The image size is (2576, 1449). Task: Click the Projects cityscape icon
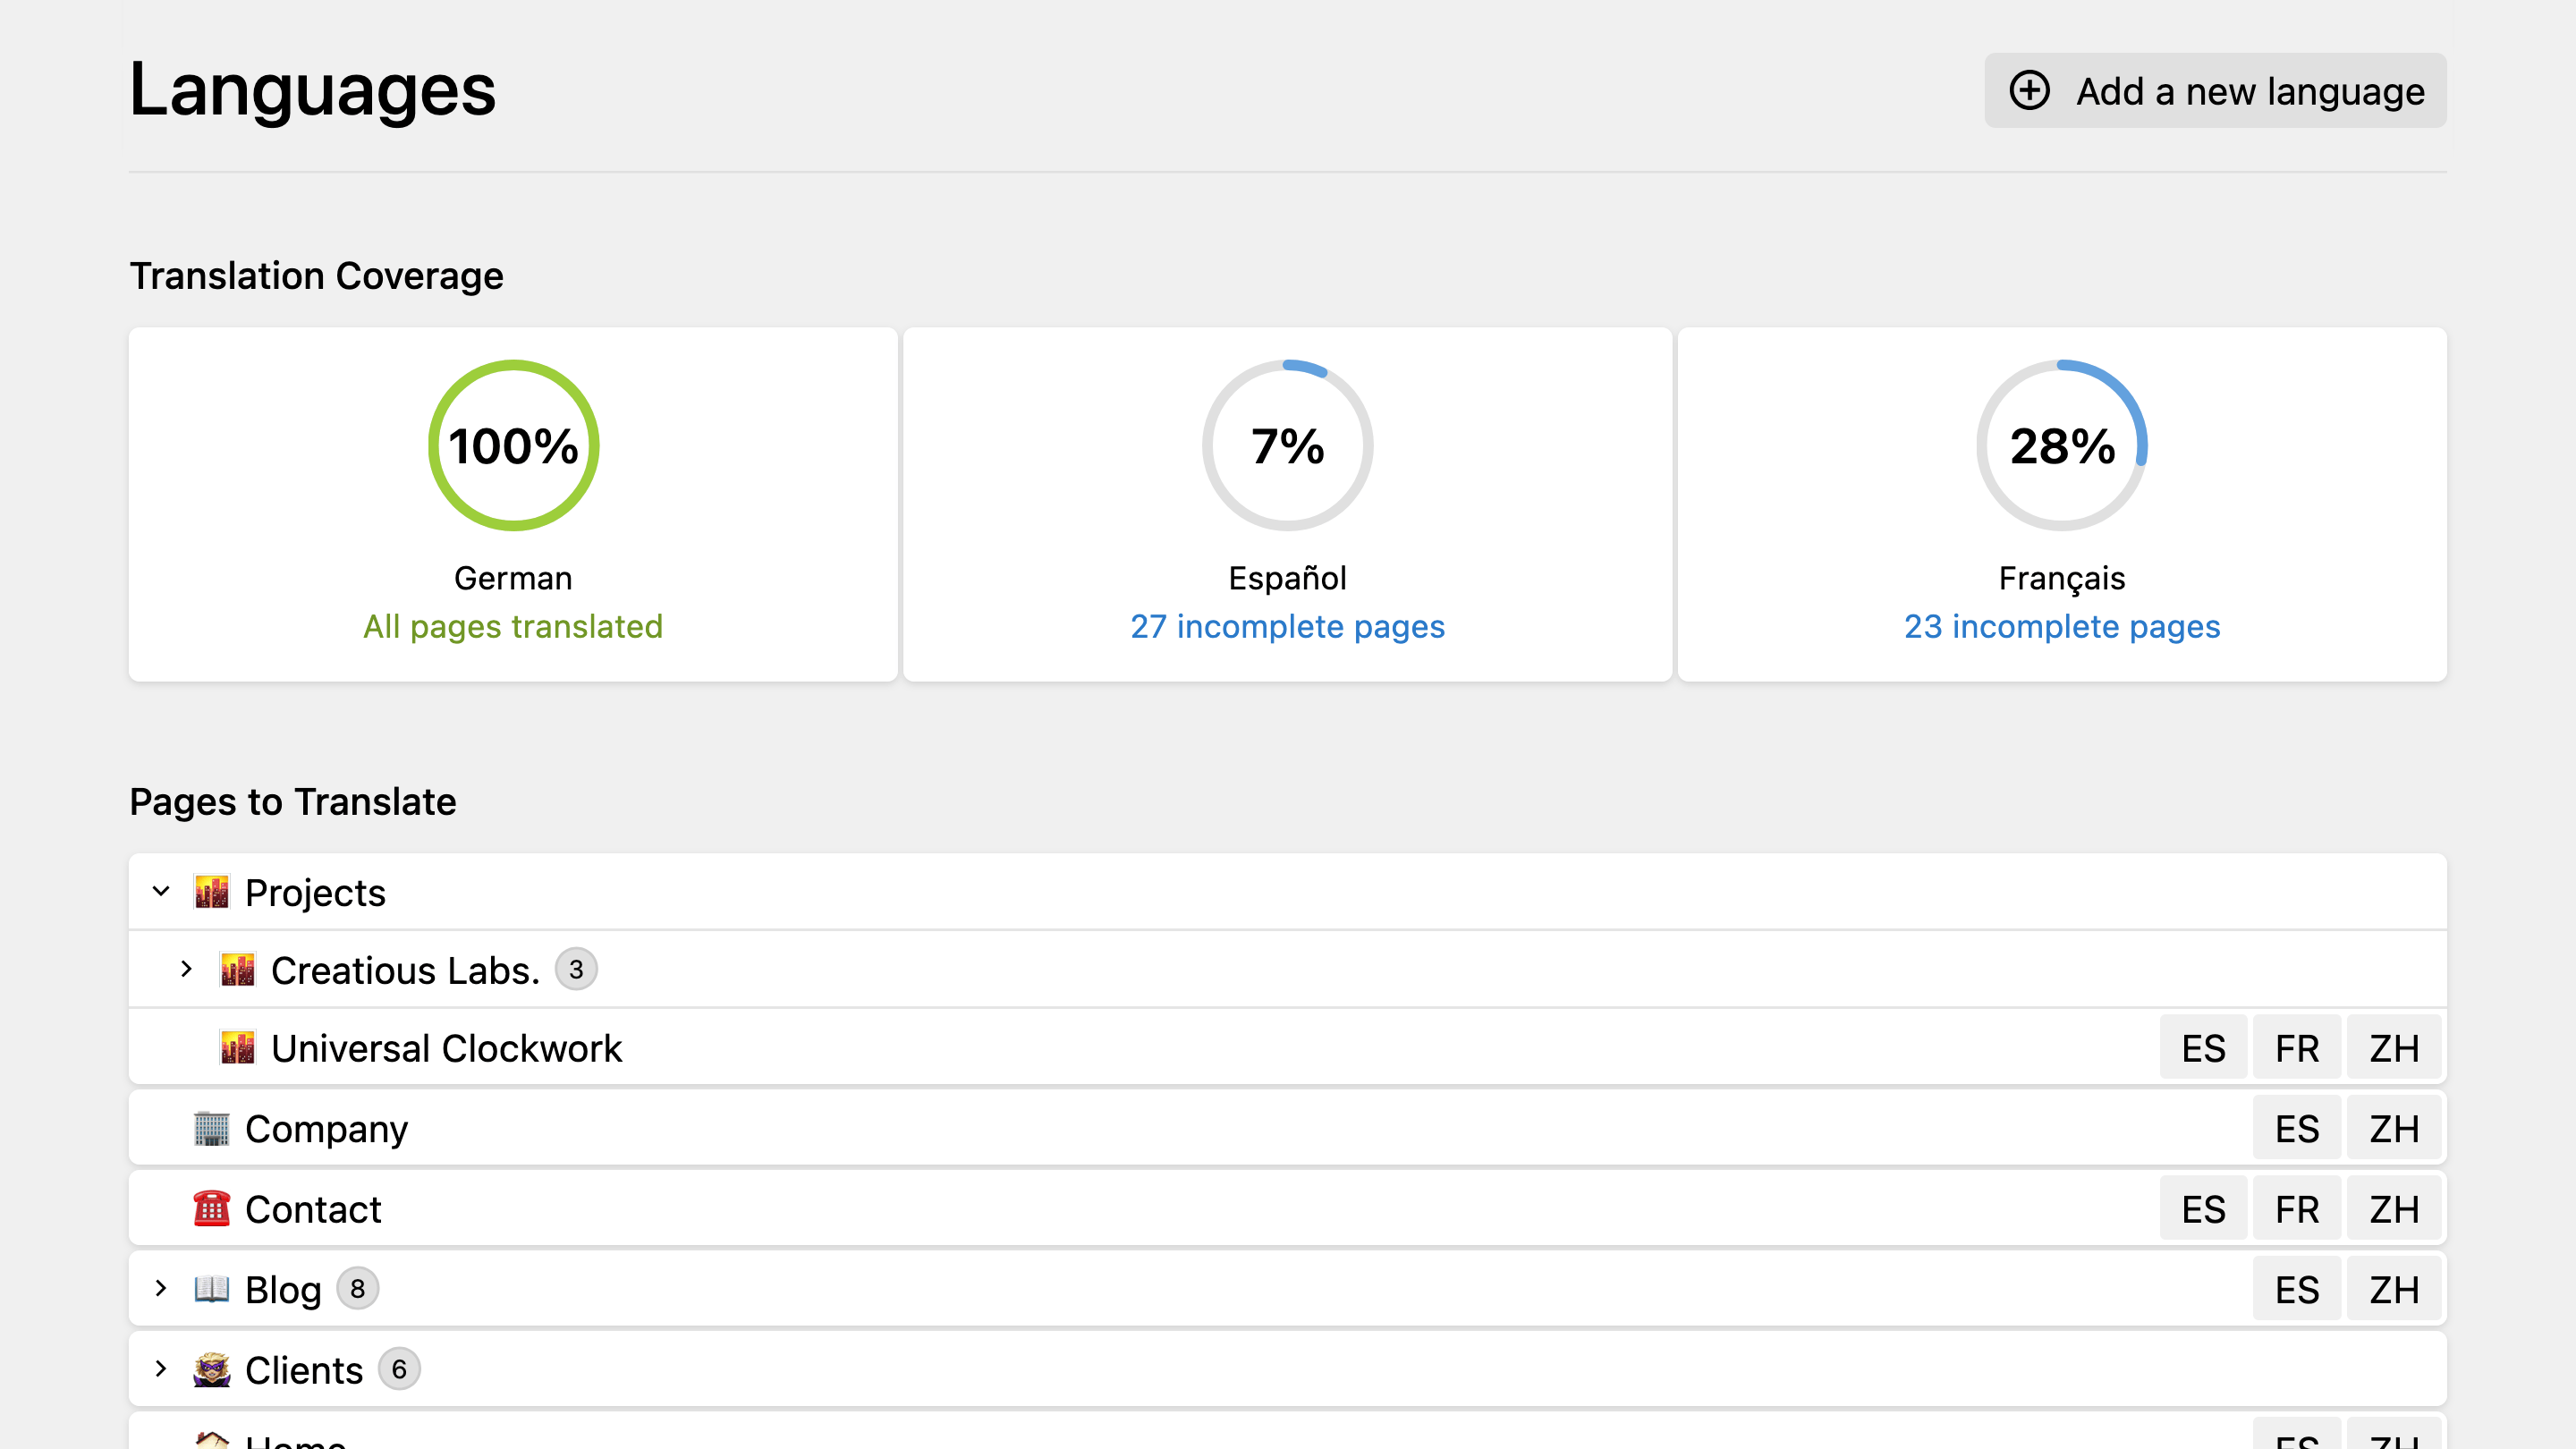tap(211, 892)
